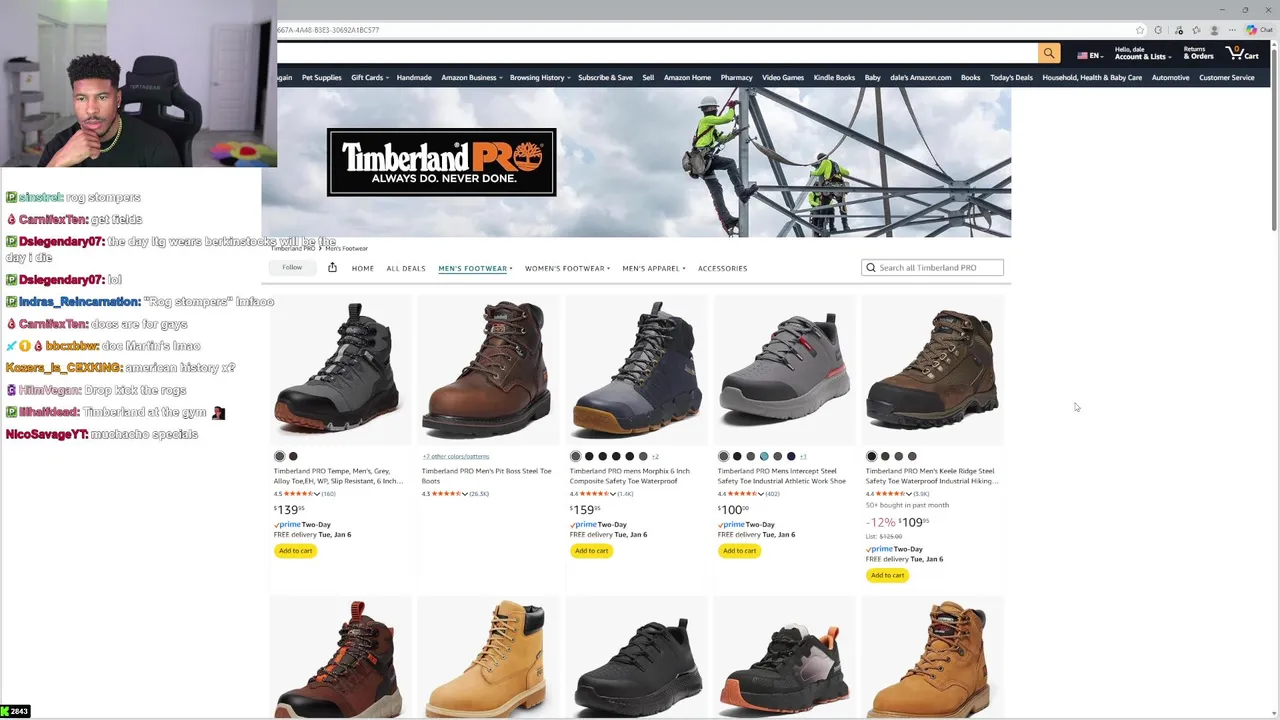
Task: Click the grey Tempe boot thumbnail
Action: click(340, 370)
